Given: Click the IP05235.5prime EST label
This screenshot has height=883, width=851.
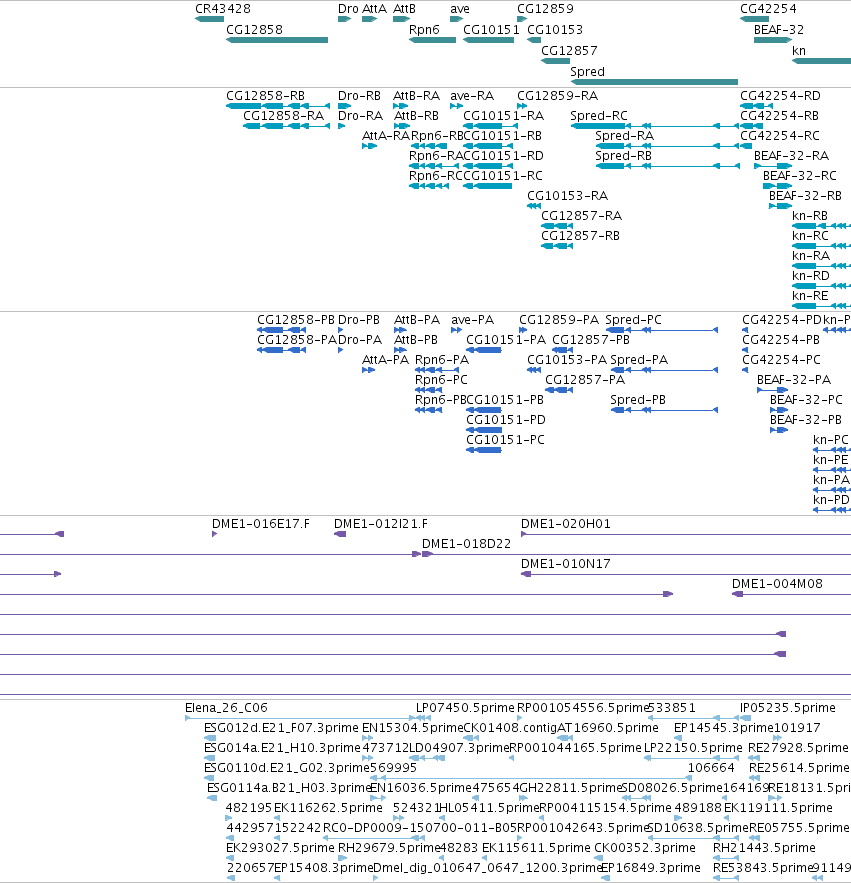Looking at the screenshot, I should coord(787,708).
